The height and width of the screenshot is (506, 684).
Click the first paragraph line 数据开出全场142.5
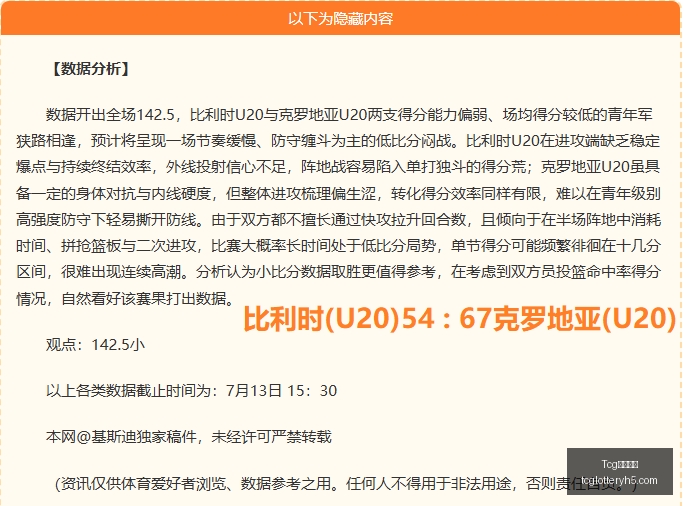[x=349, y=115]
